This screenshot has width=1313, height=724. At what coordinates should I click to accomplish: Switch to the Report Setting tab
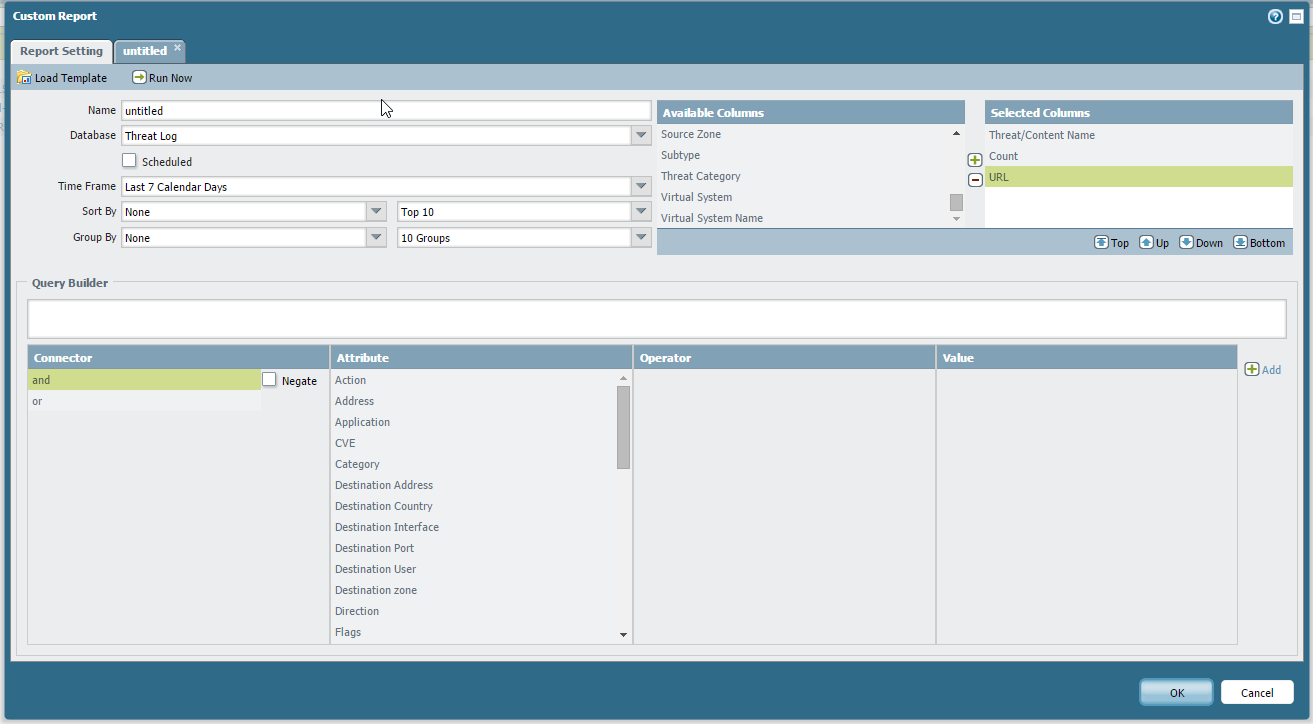point(61,51)
